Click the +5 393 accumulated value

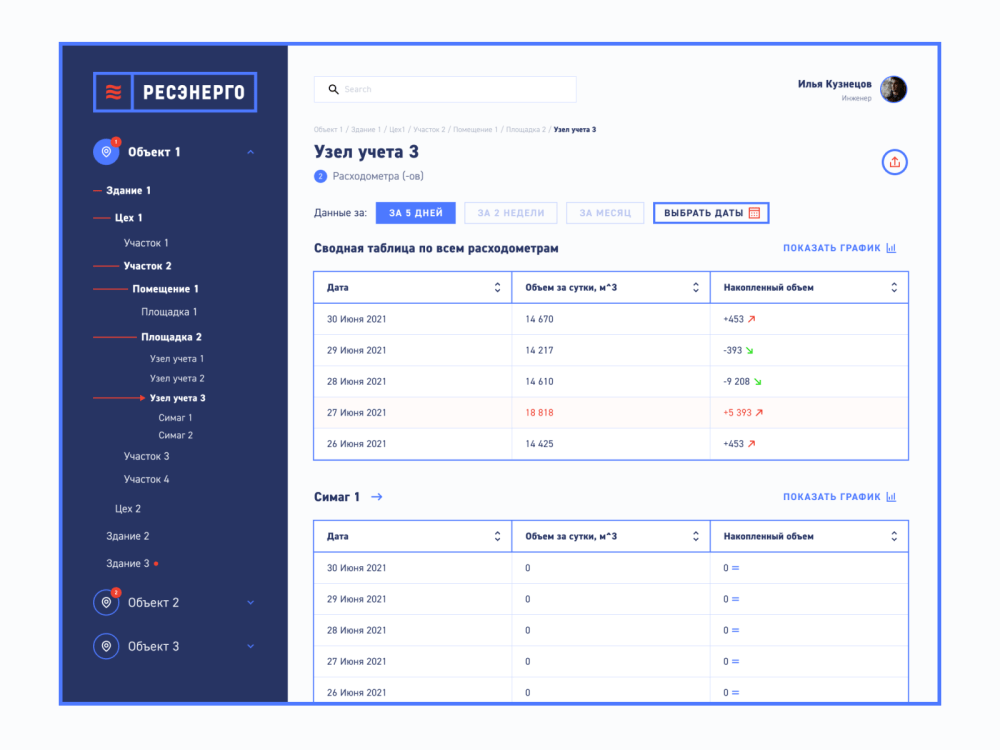click(x=737, y=413)
